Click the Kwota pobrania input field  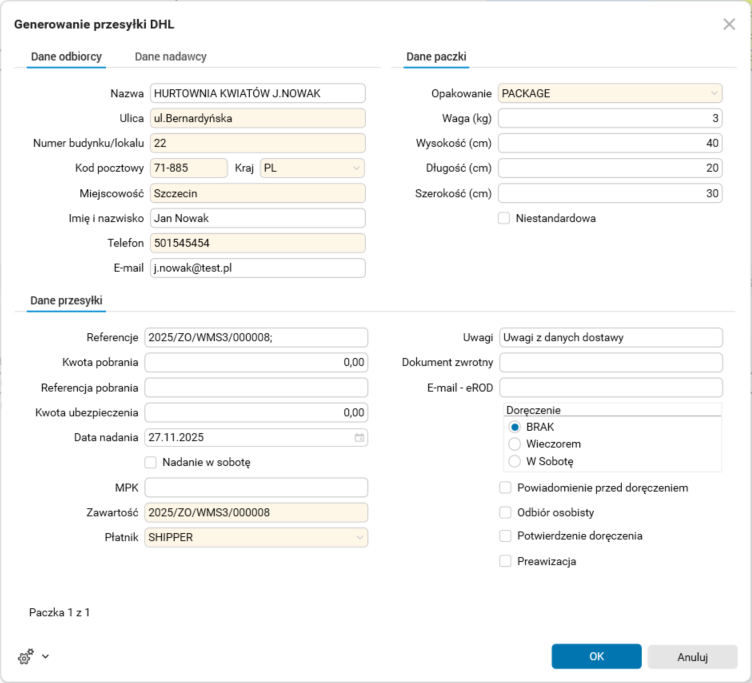(x=256, y=362)
